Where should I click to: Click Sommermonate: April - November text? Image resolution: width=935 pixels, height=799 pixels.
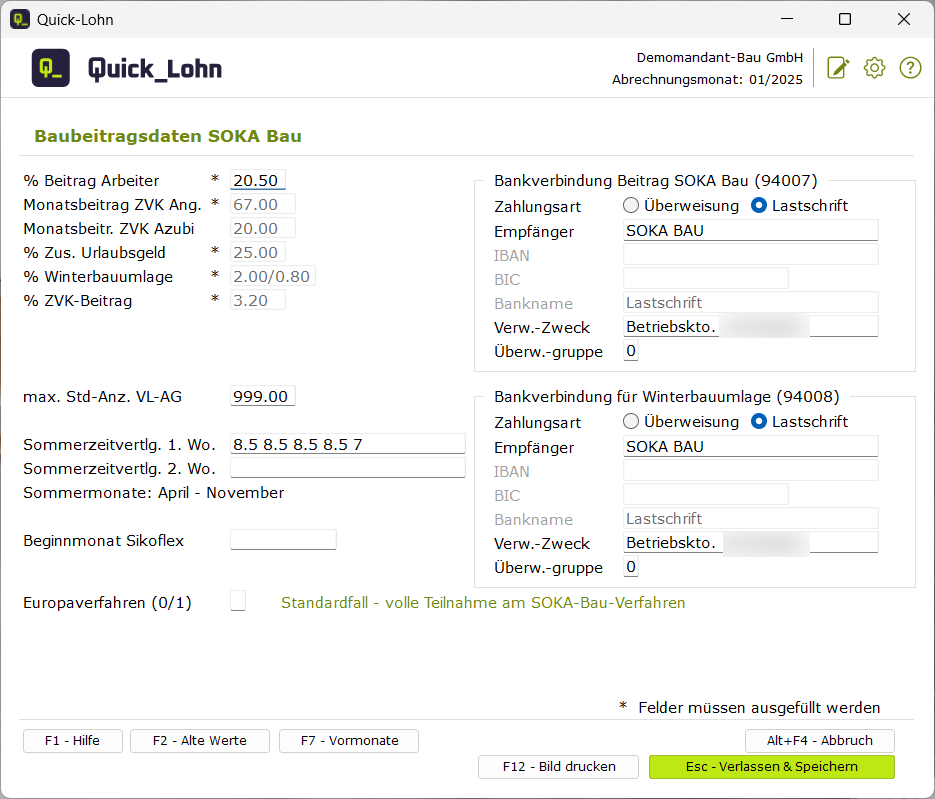[153, 493]
